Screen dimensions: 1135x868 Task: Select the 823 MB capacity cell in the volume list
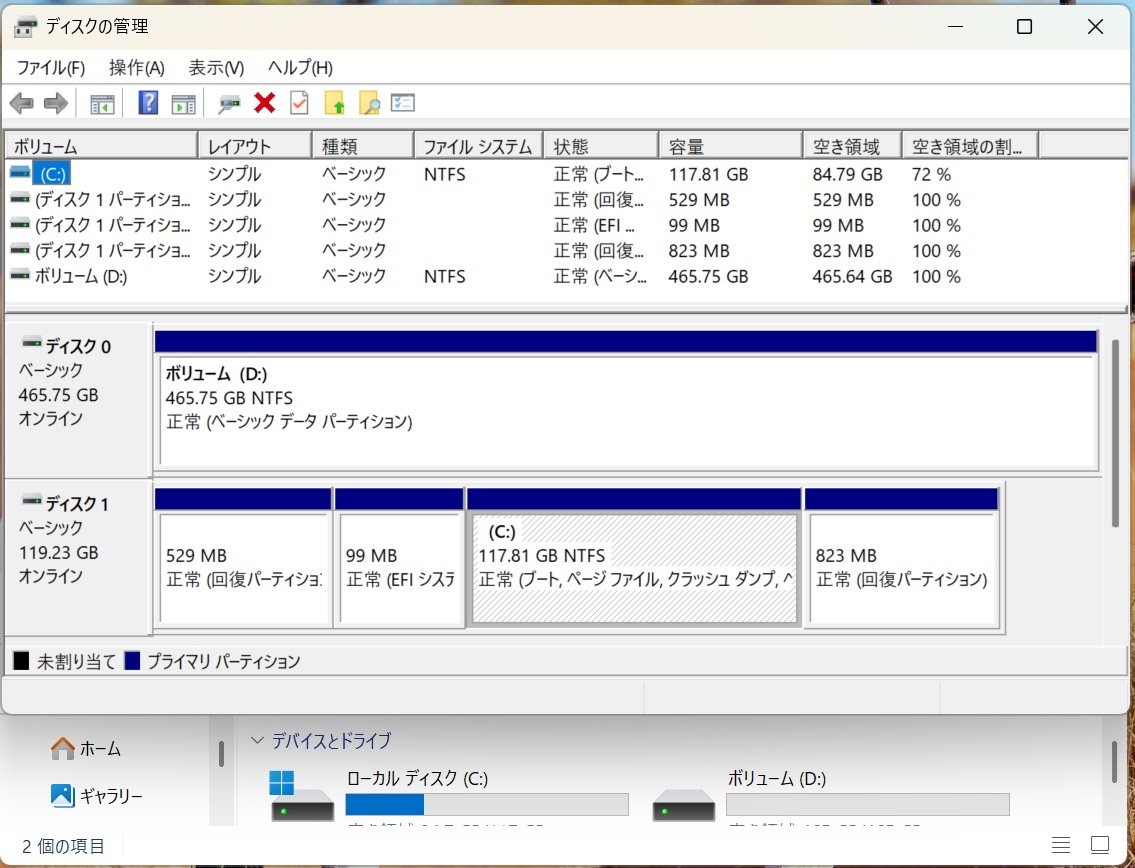pos(699,250)
